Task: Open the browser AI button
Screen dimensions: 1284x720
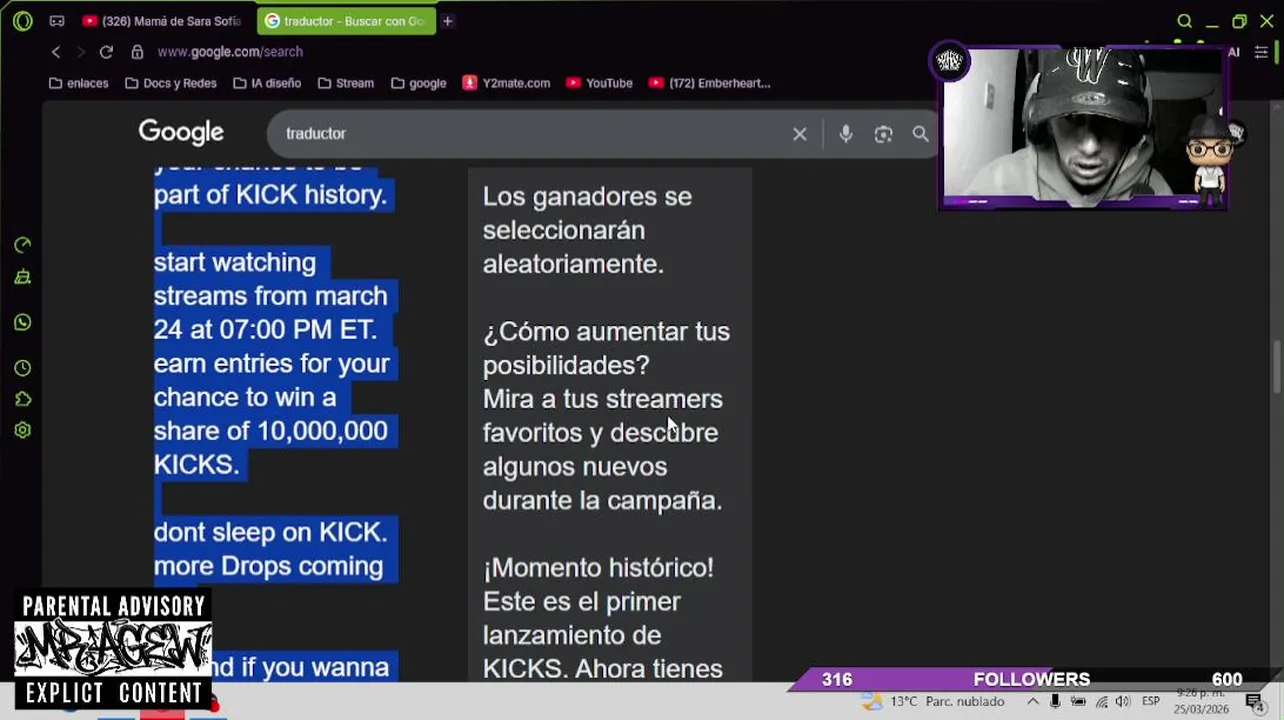Action: (x=1234, y=52)
